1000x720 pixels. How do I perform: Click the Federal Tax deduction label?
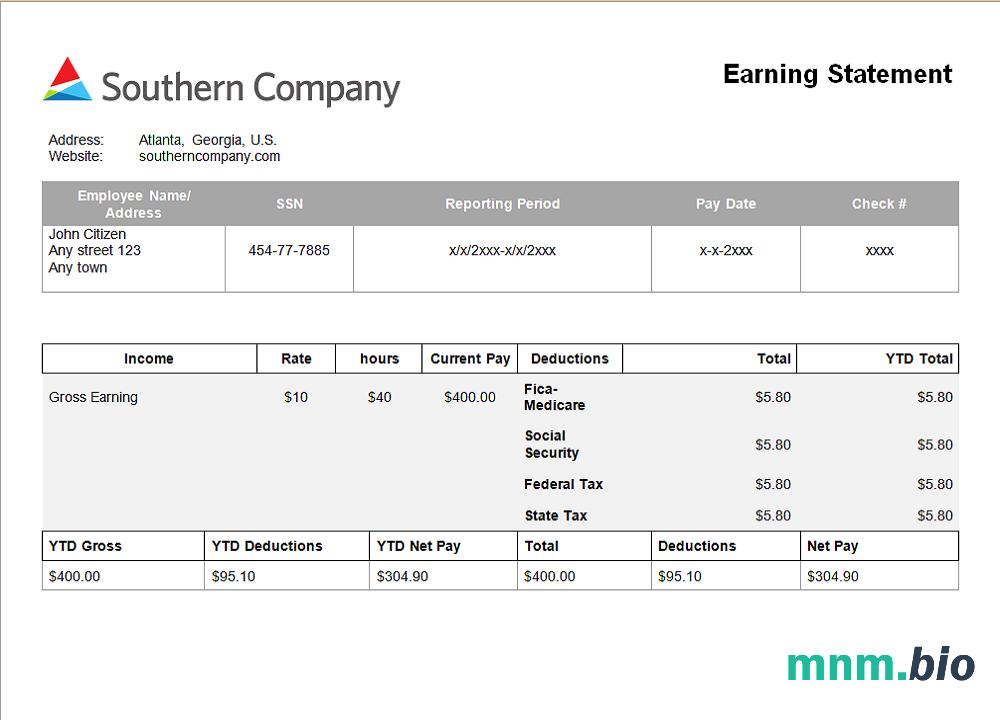tap(563, 484)
